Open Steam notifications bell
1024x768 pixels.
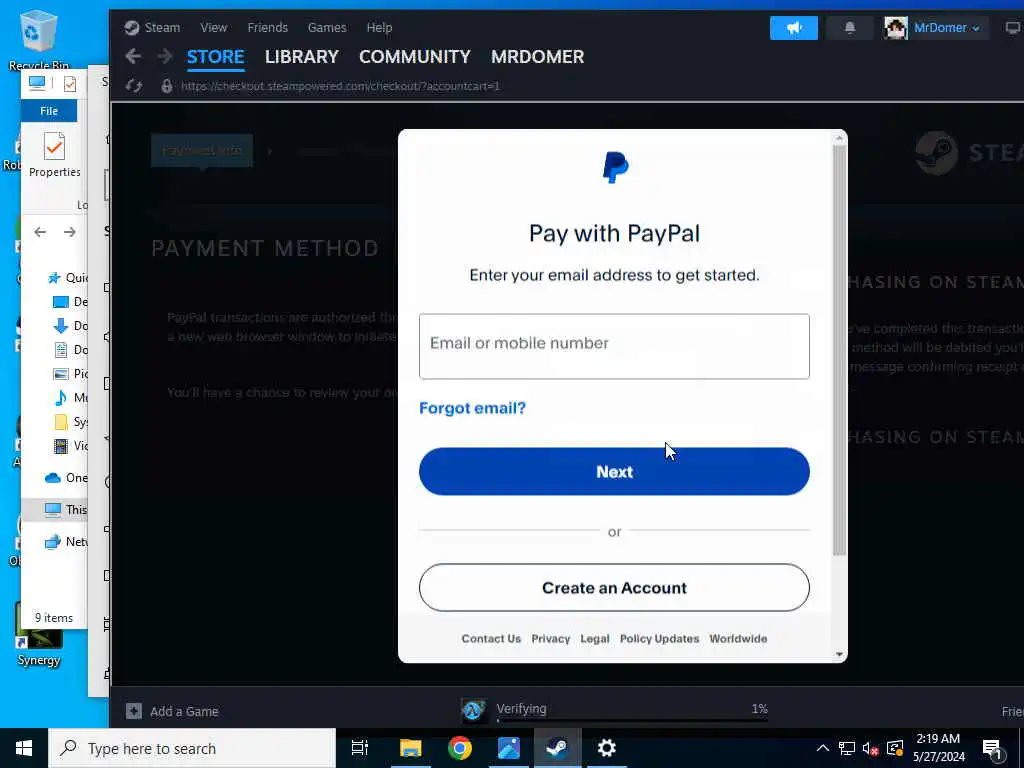click(850, 27)
